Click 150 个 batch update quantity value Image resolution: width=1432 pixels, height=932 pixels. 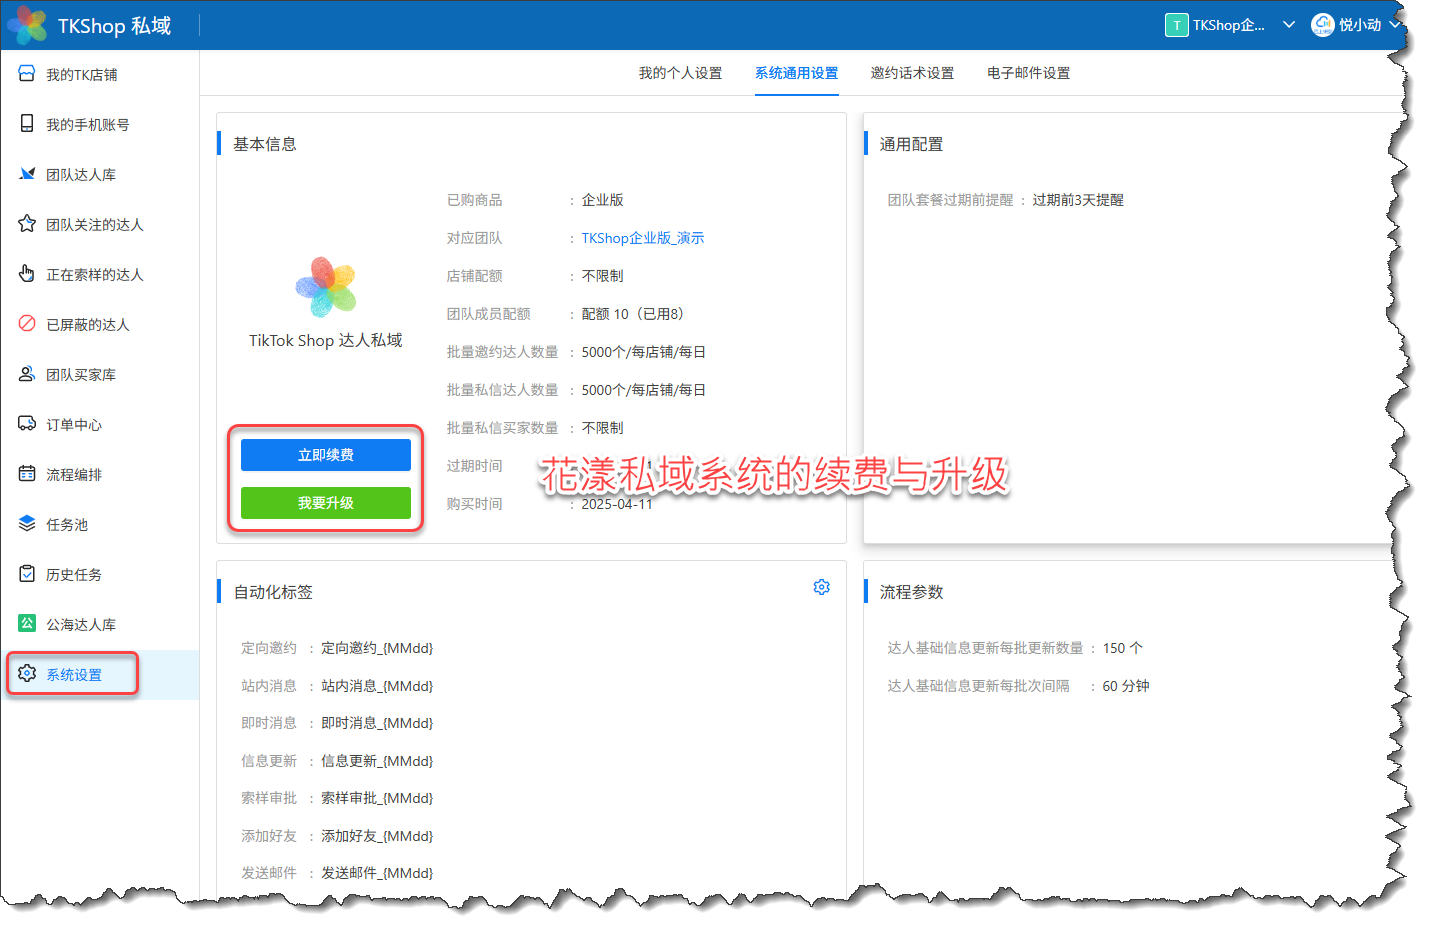[1122, 648]
